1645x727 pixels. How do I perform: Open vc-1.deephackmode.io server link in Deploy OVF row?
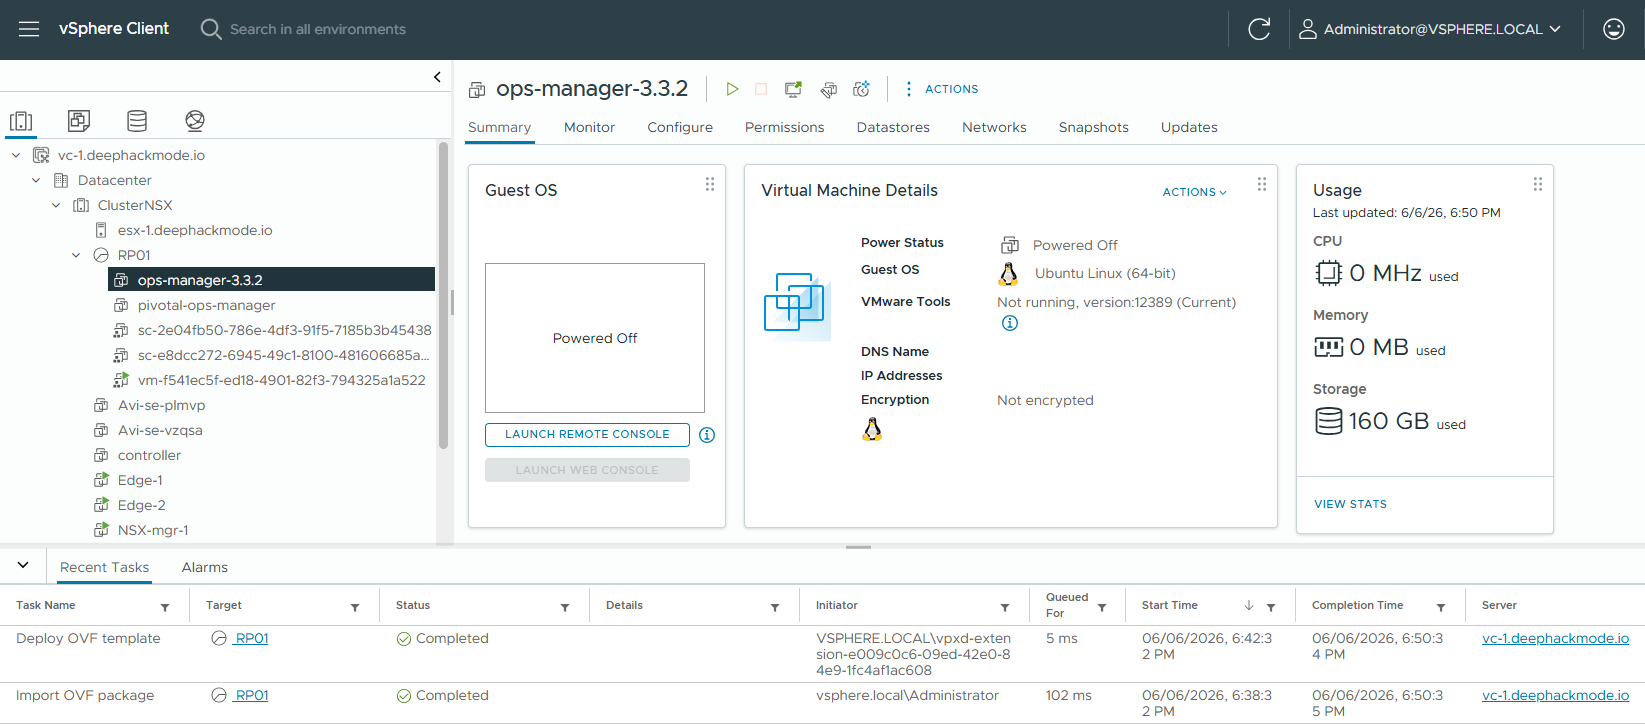pos(1555,638)
